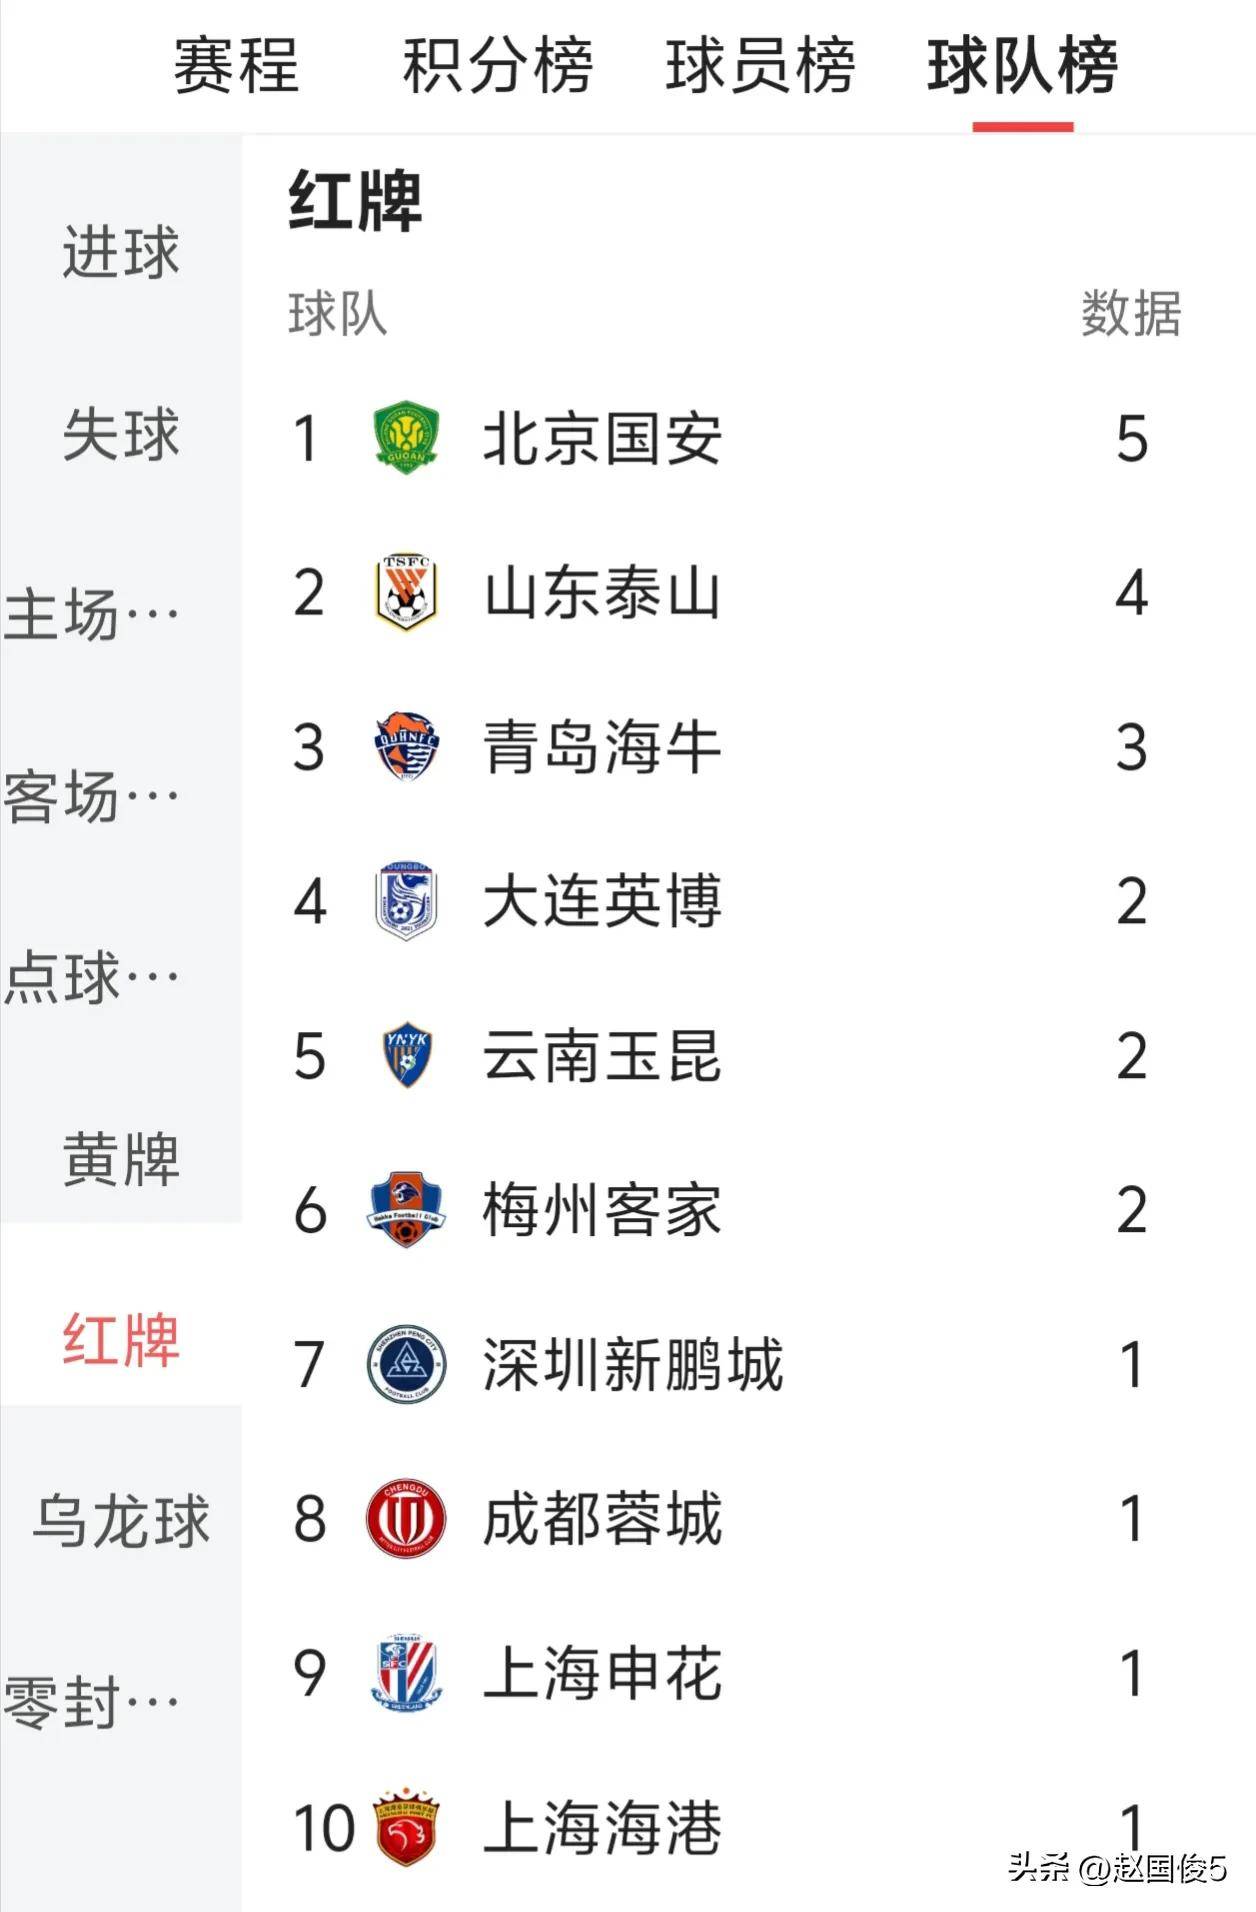The width and height of the screenshot is (1256, 1912).
Task: Tap the Meizhou Hakka team crest
Action: [406, 1209]
